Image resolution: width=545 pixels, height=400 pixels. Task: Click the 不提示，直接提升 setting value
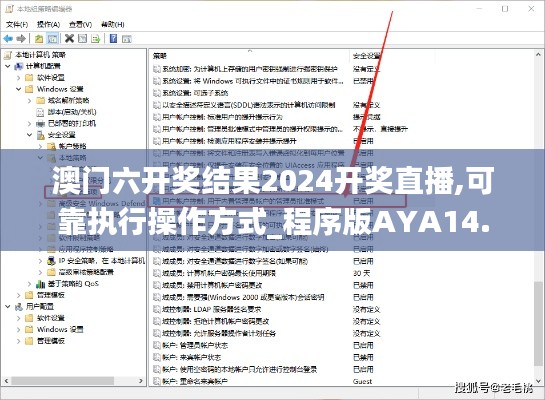(380, 129)
